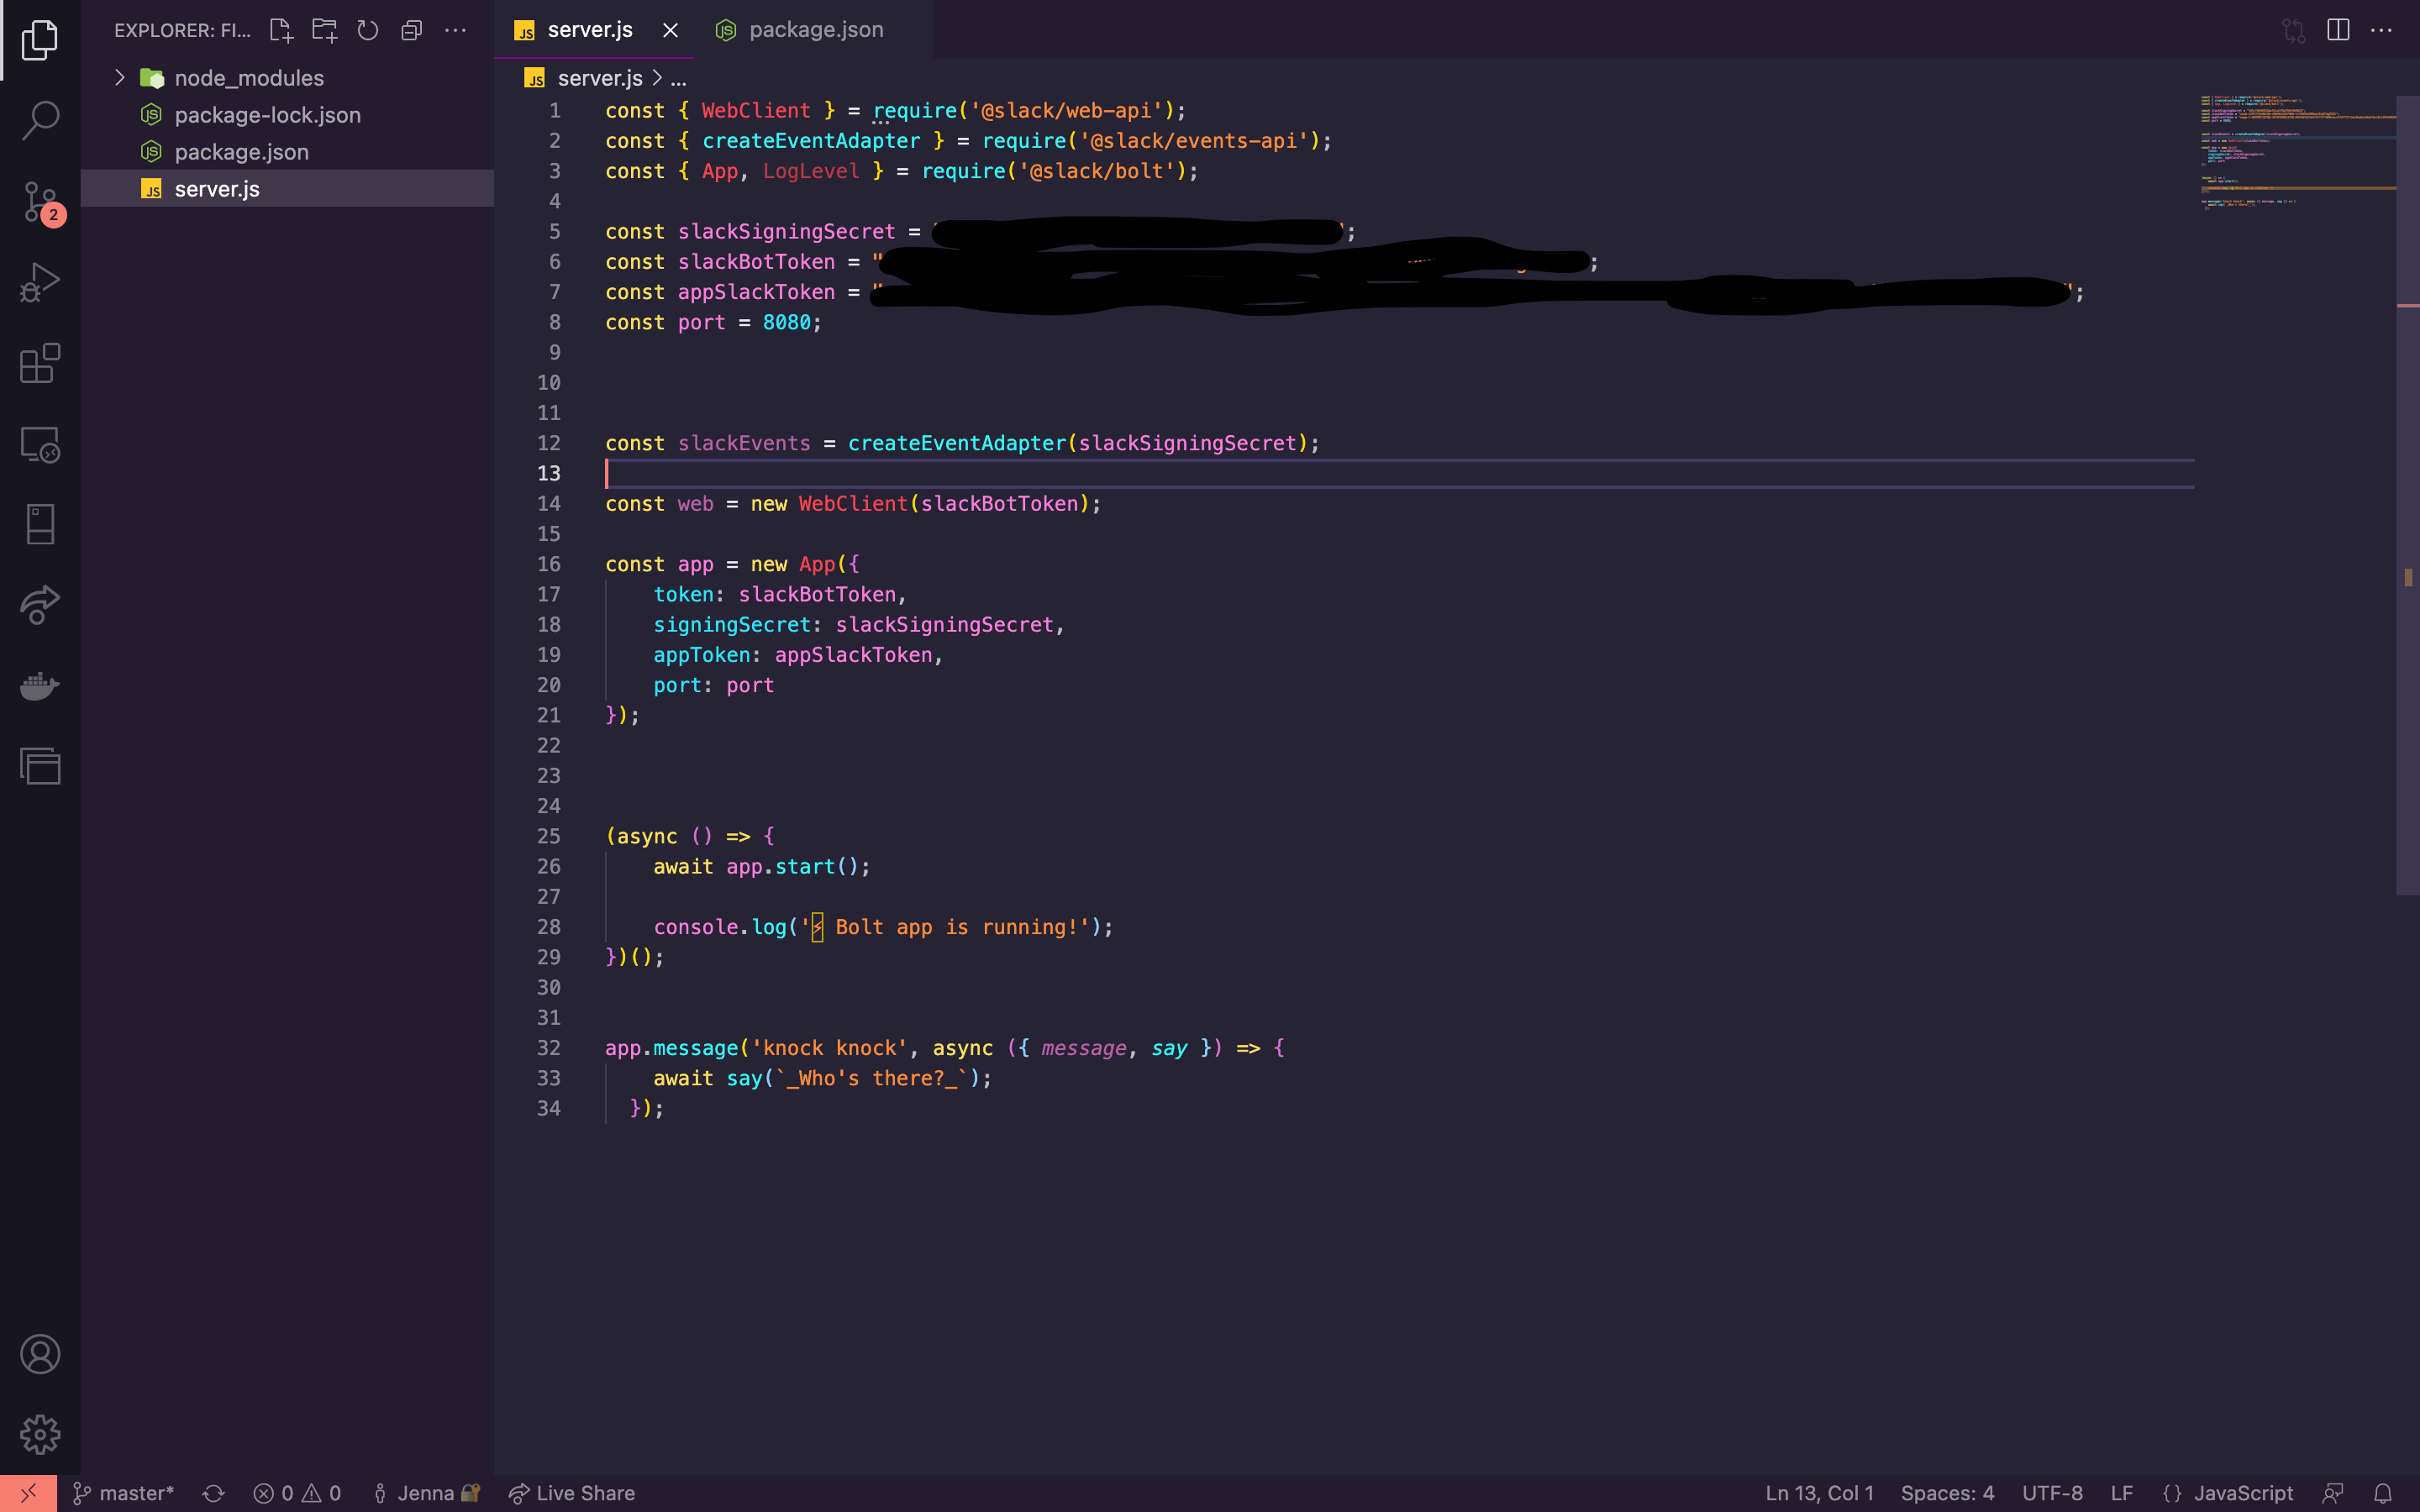2420x1512 pixels.
Task: Change file encoding UTF-8
Action: coord(2052,1493)
